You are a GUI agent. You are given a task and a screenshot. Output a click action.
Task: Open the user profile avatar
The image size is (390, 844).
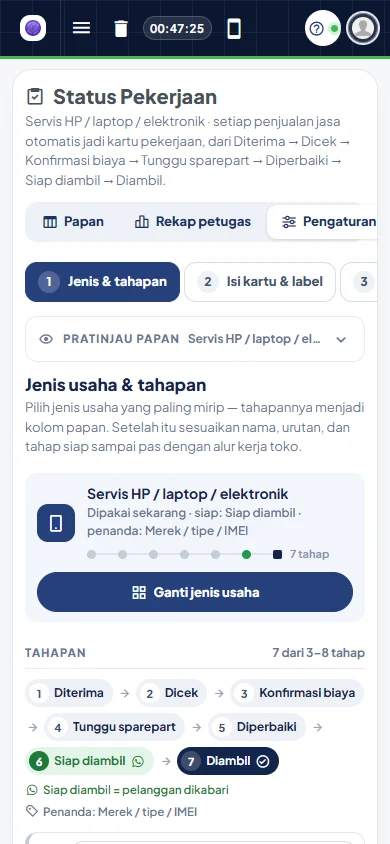(x=363, y=28)
